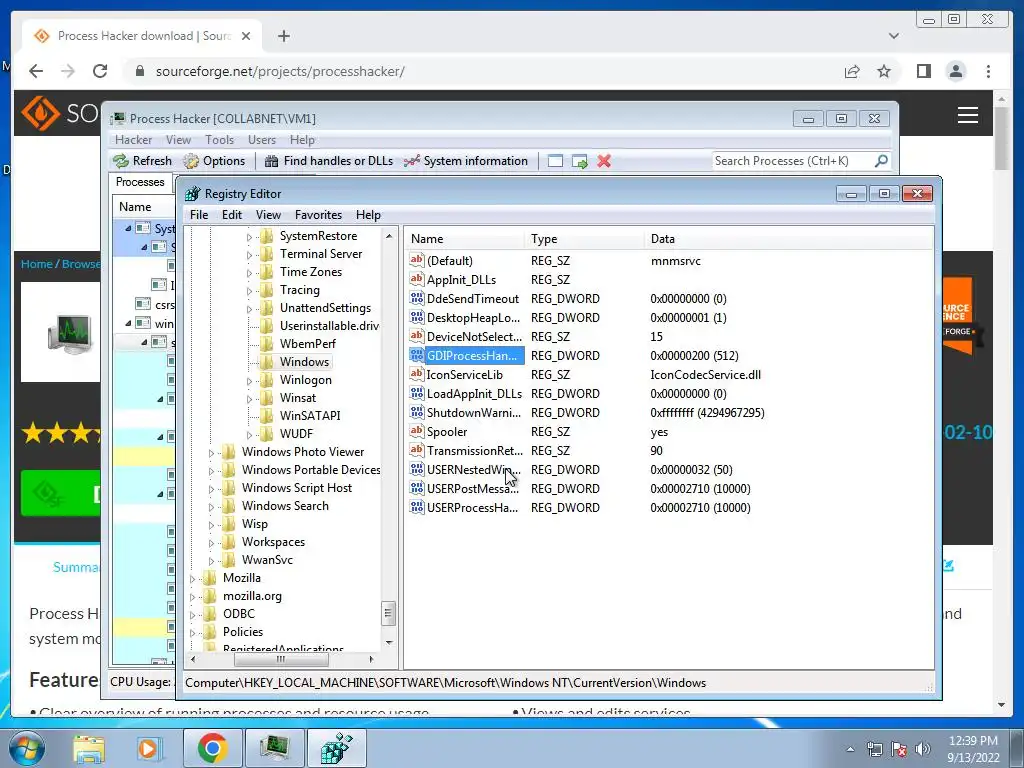The height and width of the screenshot is (768, 1024).
Task: Click the registry tree scroll-up arrow
Action: pos(389,236)
